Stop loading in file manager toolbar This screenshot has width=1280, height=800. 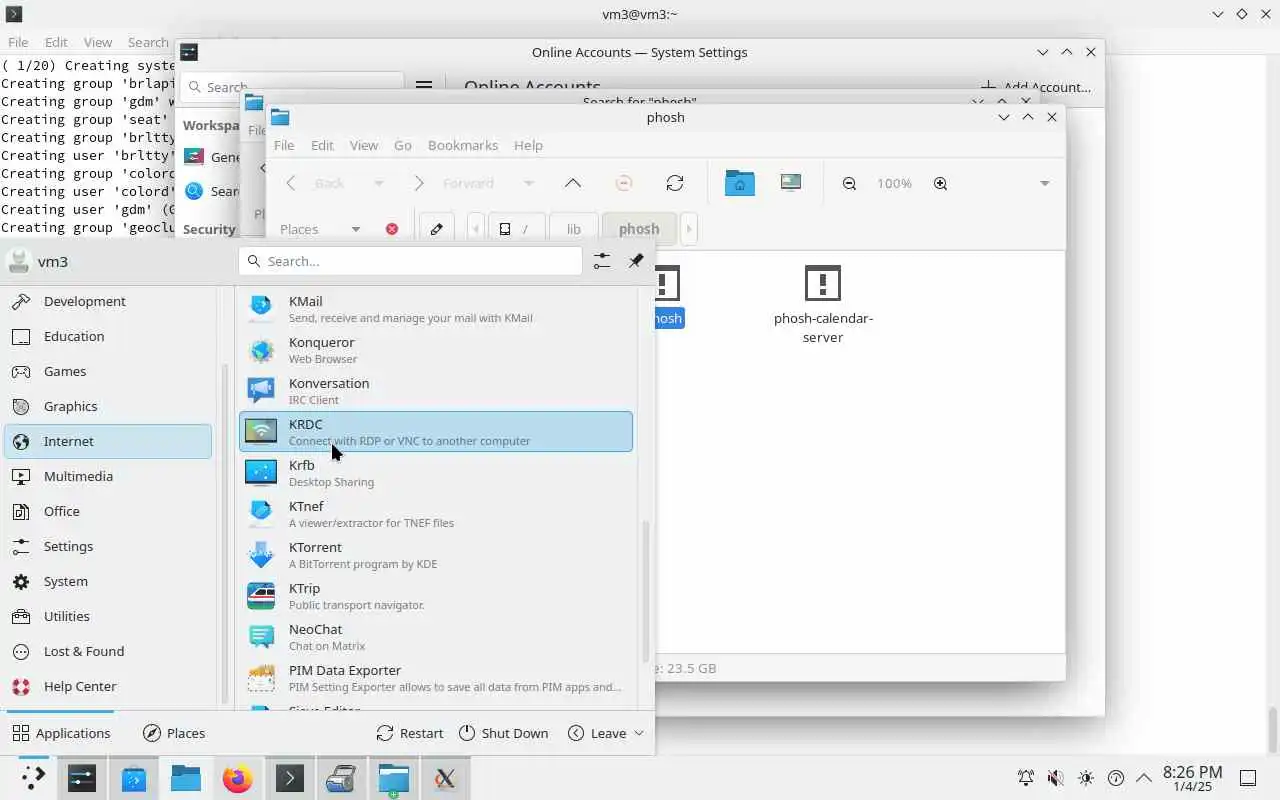[x=624, y=183]
